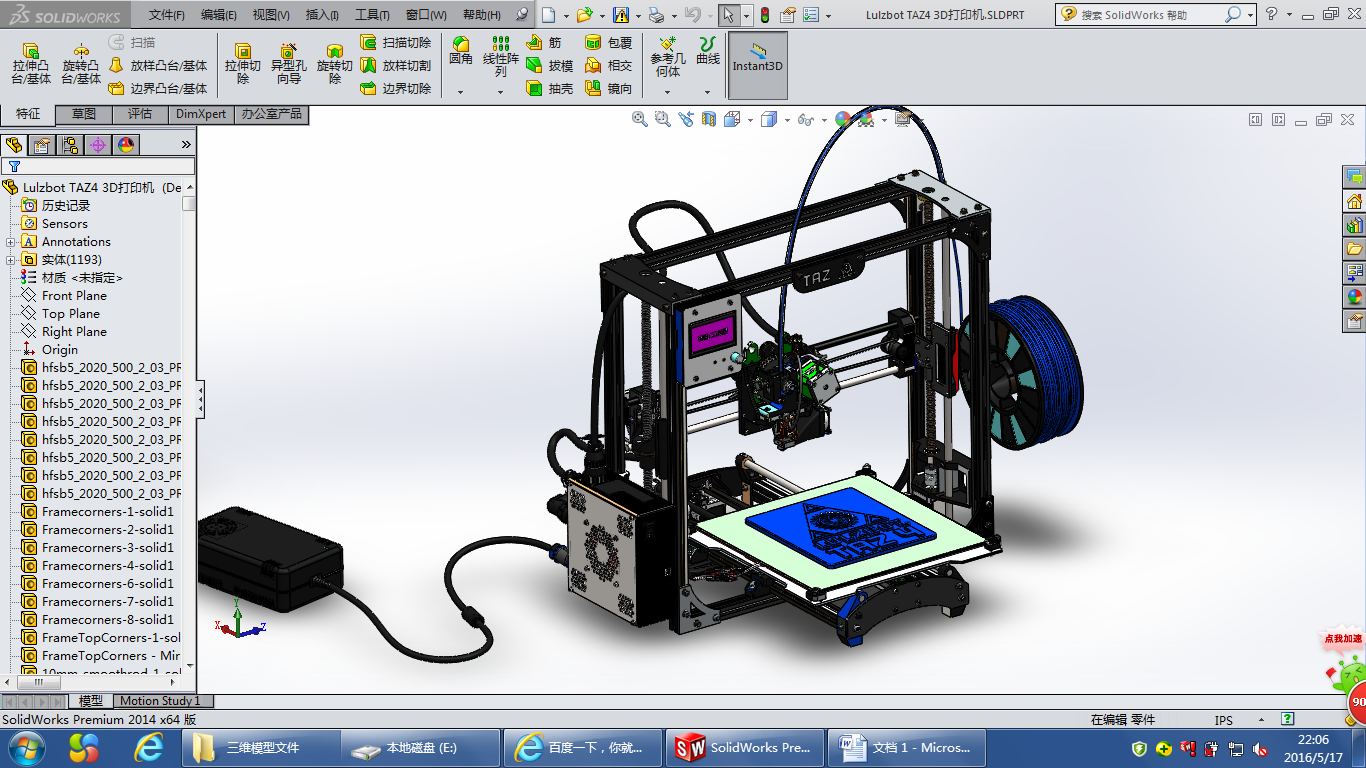Click the Zoom to Fit magnifier icon
This screenshot has height=768, width=1366.
(639, 119)
